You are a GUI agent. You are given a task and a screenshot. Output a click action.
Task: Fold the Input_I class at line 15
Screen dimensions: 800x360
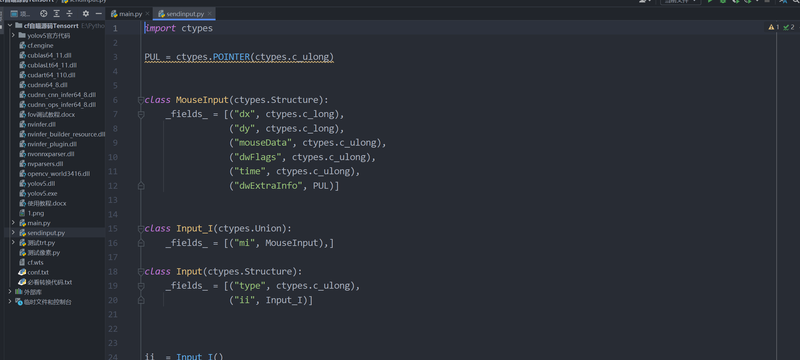141,228
